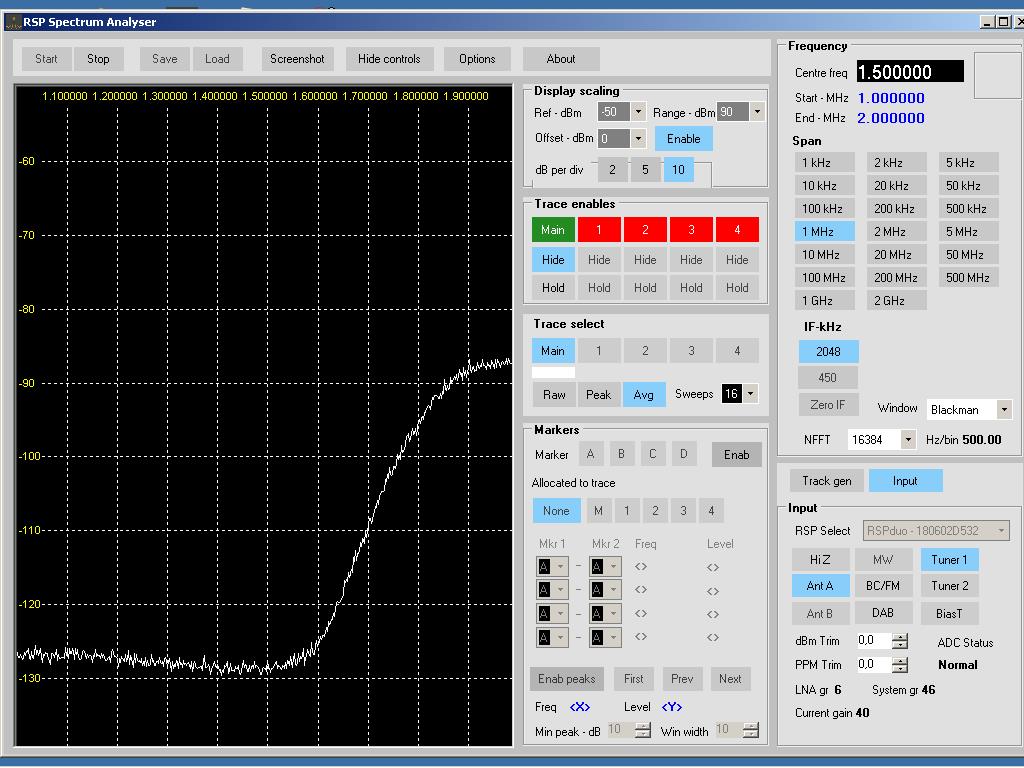This screenshot has height=768, width=1024.
Task: Enable red trace 4
Action: coord(737,230)
